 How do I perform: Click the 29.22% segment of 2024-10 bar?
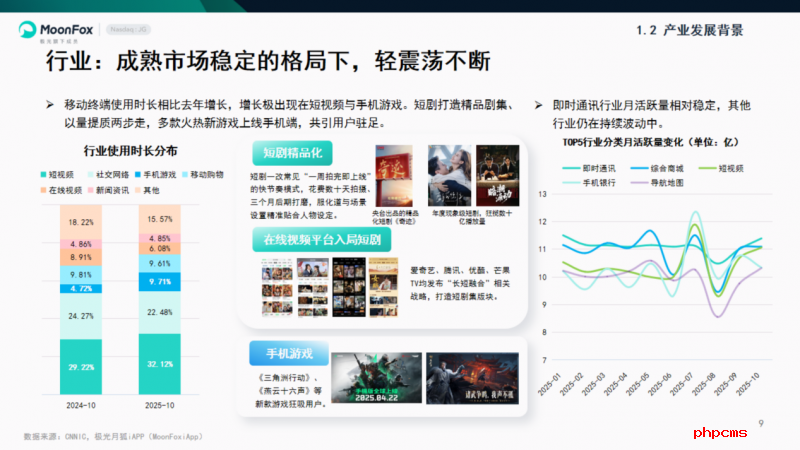point(80,367)
